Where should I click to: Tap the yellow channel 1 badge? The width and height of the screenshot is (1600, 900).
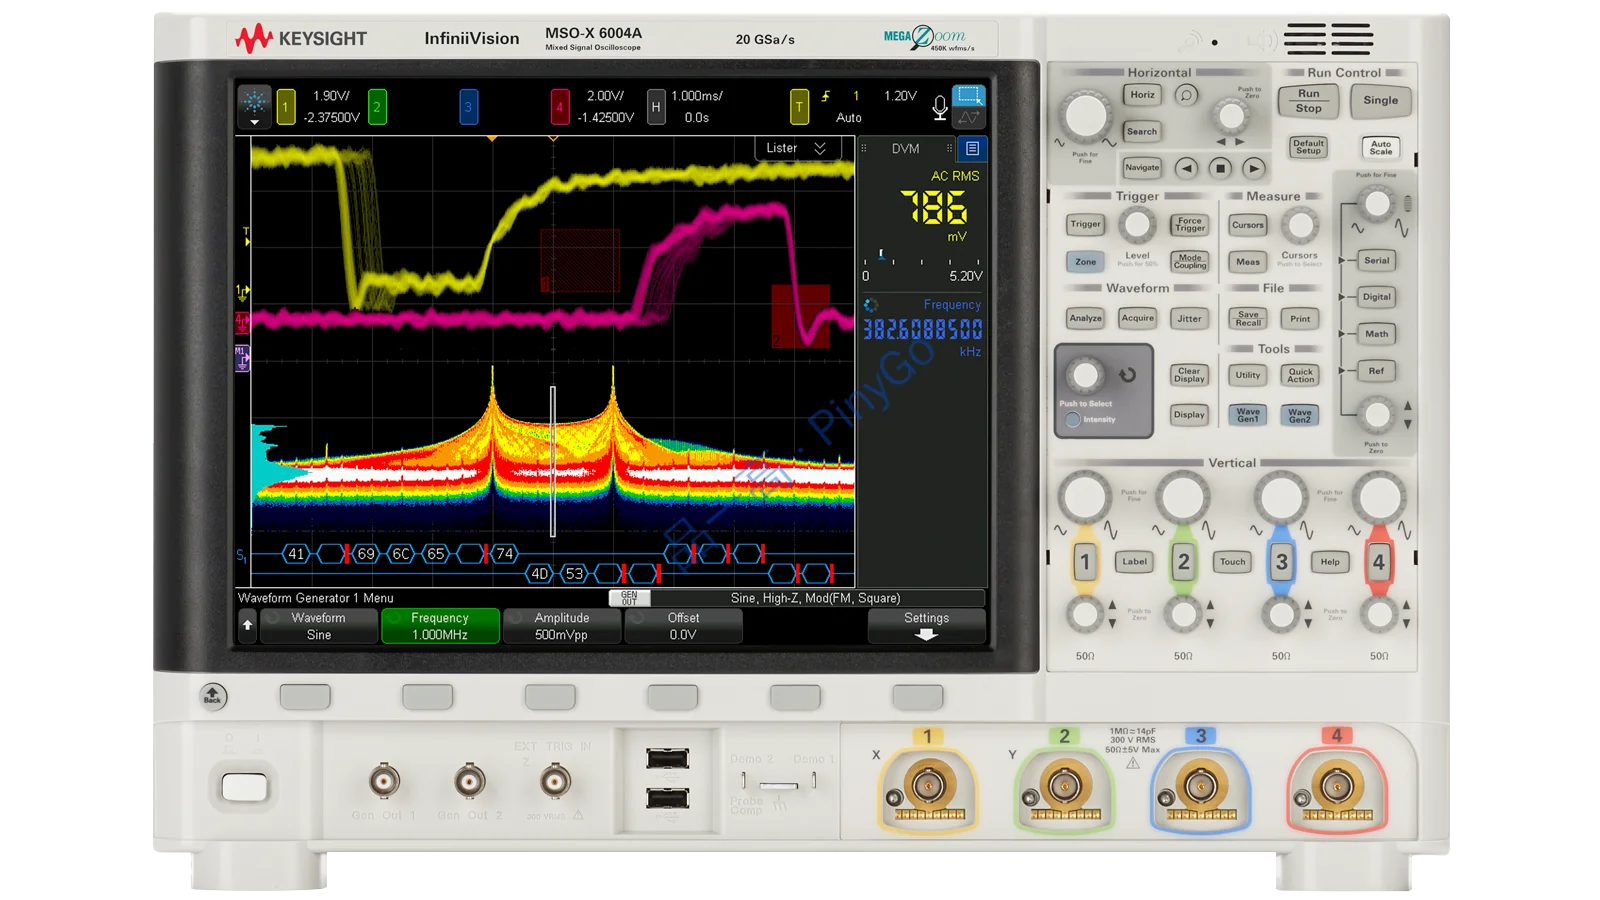[286, 107]
